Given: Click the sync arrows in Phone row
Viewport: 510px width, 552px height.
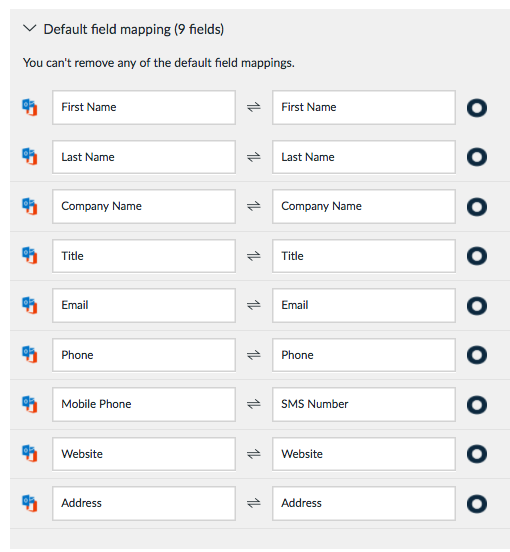Looking at the screenshot, I should [x=253, y=355].
